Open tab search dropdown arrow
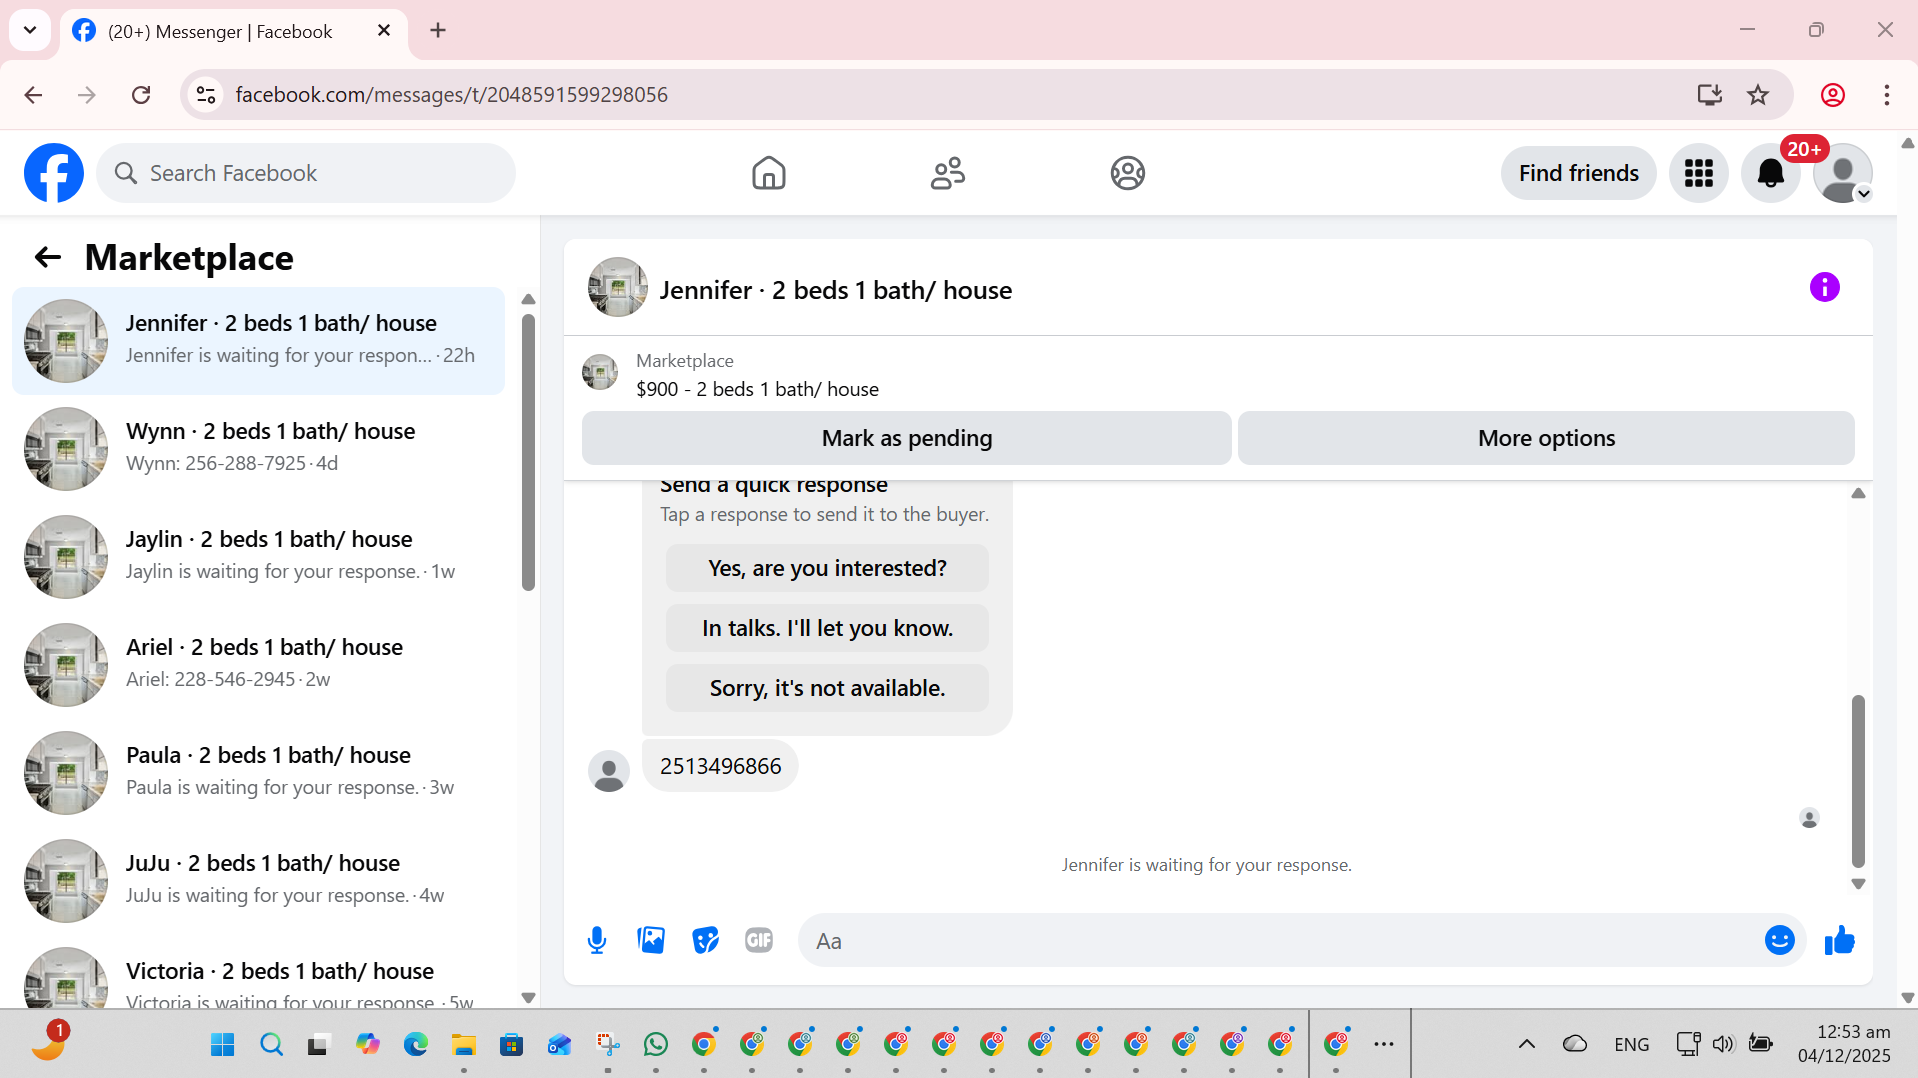Screen dimensions: 1918x1078 click(x=30, y=30)
